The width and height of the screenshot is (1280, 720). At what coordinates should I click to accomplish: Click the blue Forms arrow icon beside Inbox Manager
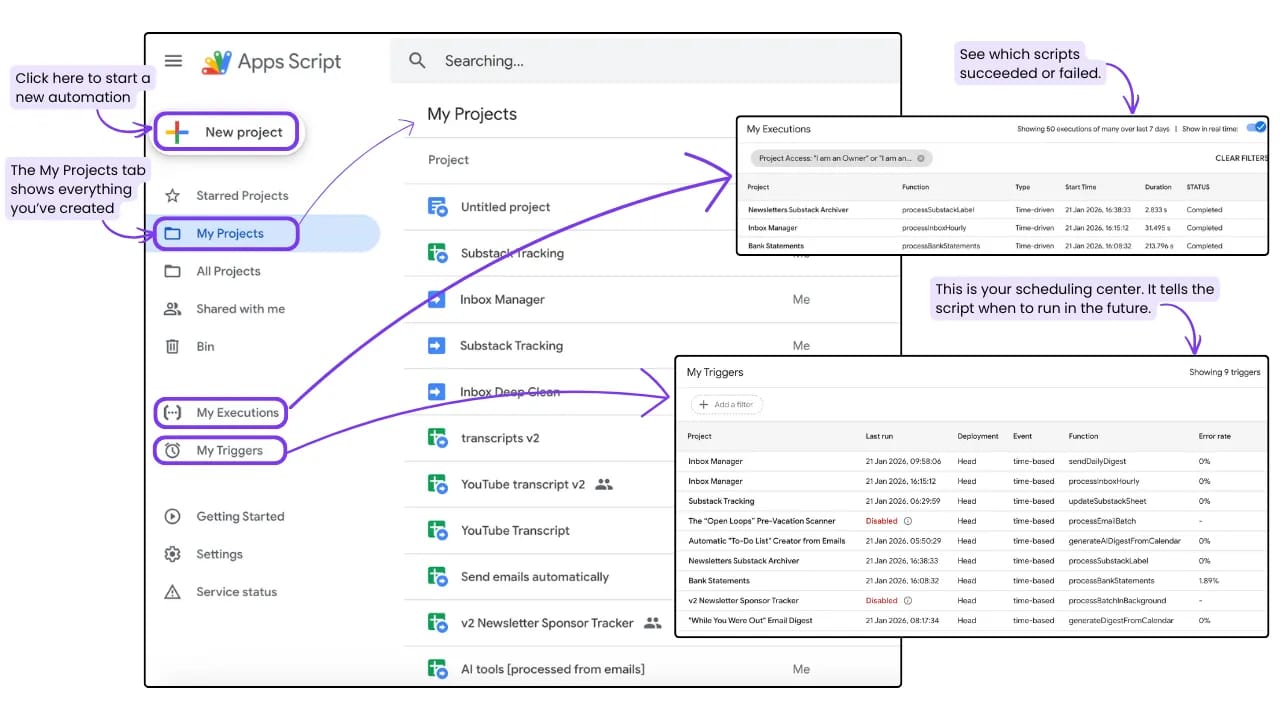click(437, 299)
